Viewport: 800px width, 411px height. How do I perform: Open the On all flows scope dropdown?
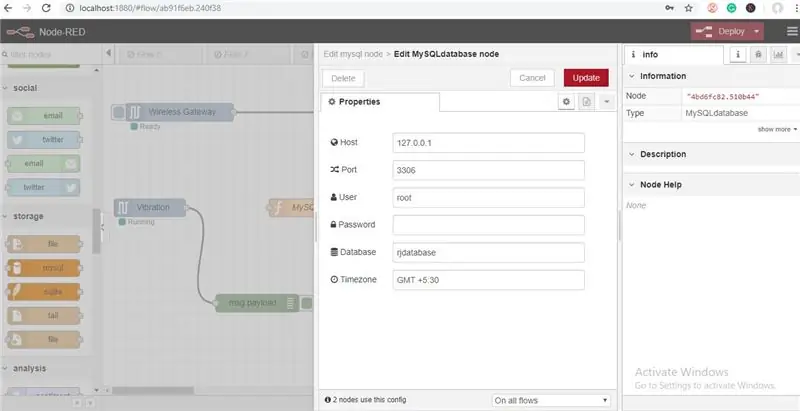pyautogui.click(x=551, y=400)
